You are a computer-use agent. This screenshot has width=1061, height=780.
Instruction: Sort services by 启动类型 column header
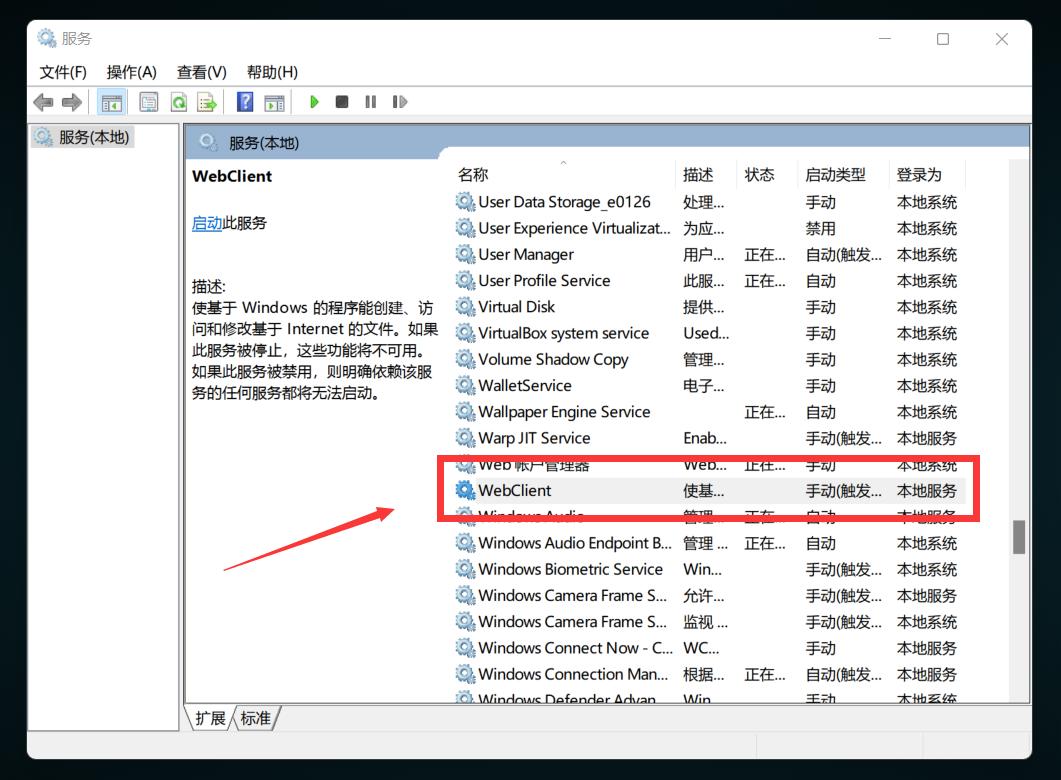tap(835, 174)
